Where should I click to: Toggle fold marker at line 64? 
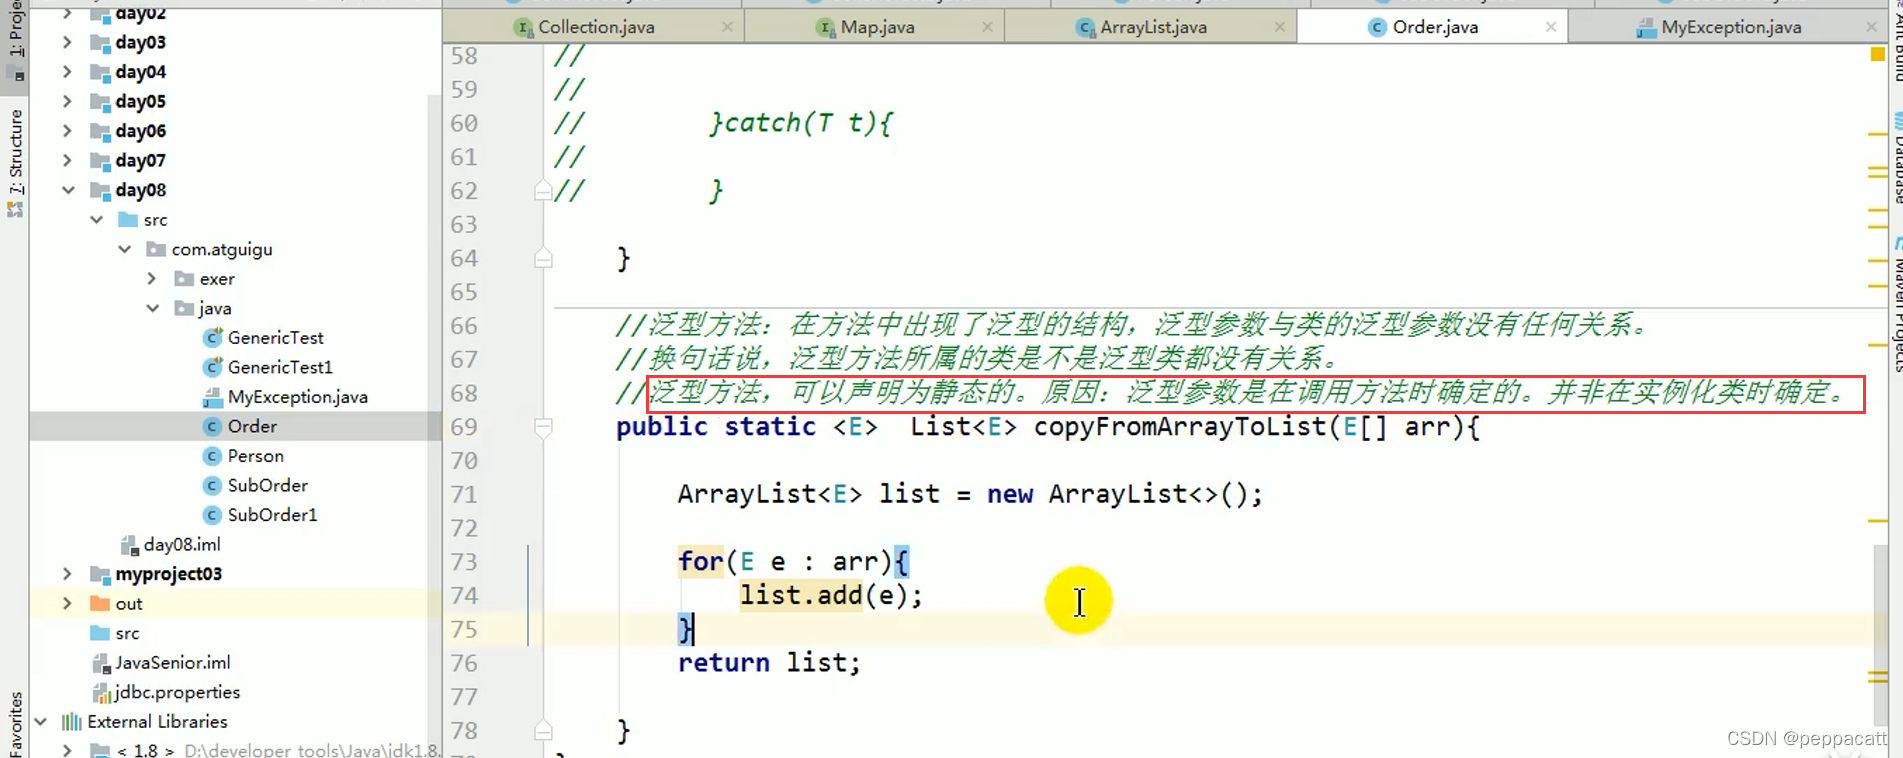pyautogui.click(x=543, y=258)
